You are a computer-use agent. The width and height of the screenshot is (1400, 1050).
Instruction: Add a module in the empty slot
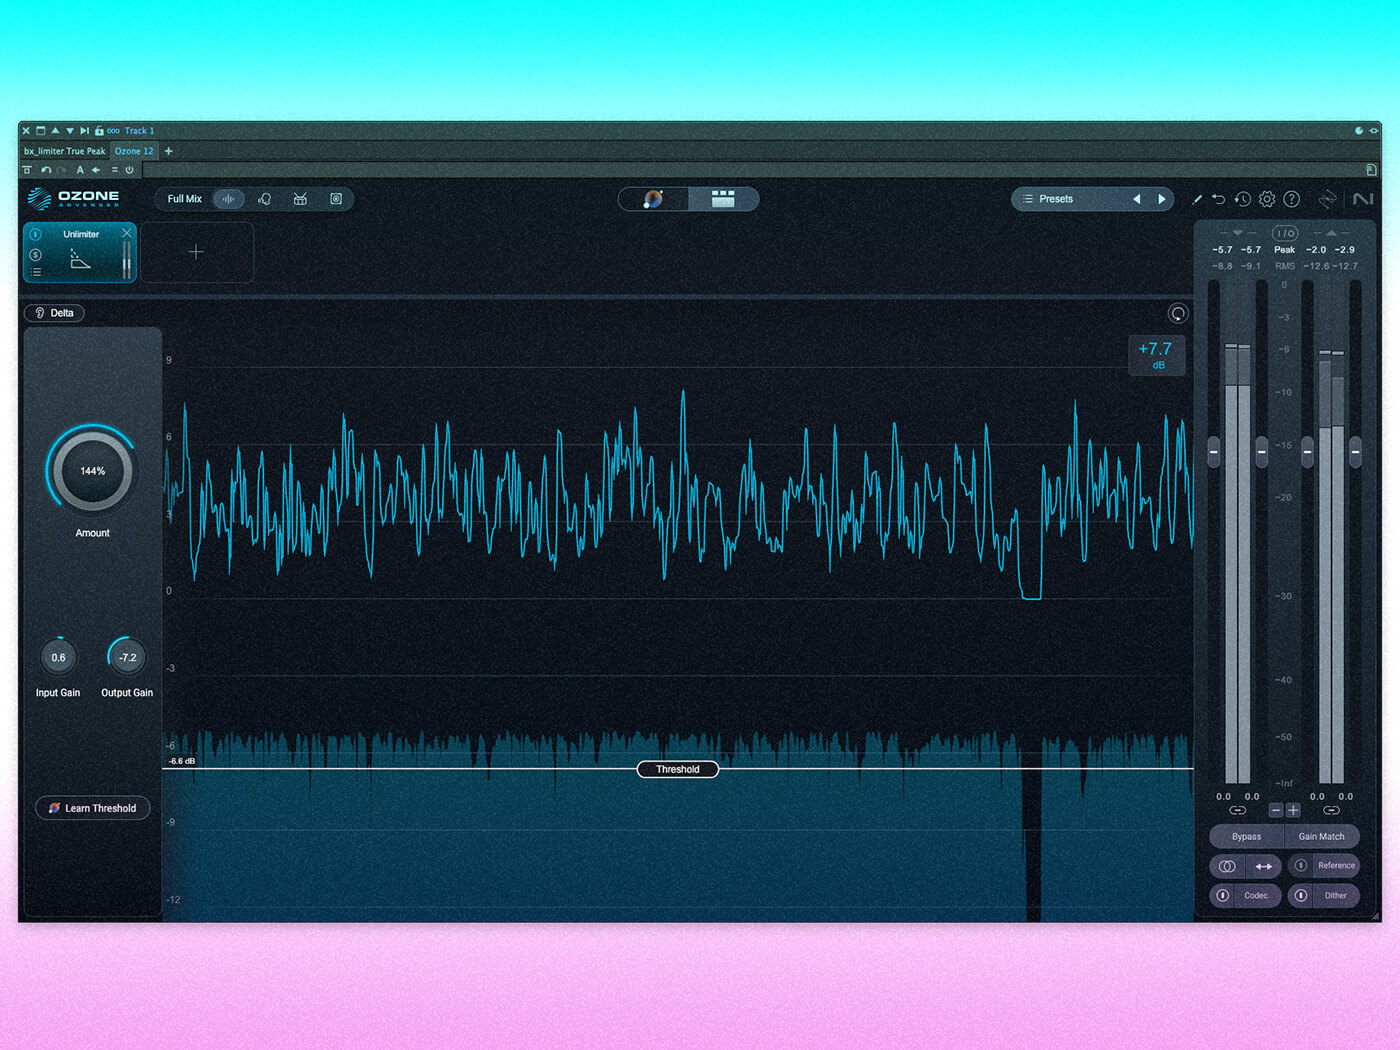[x=196, y=252]
